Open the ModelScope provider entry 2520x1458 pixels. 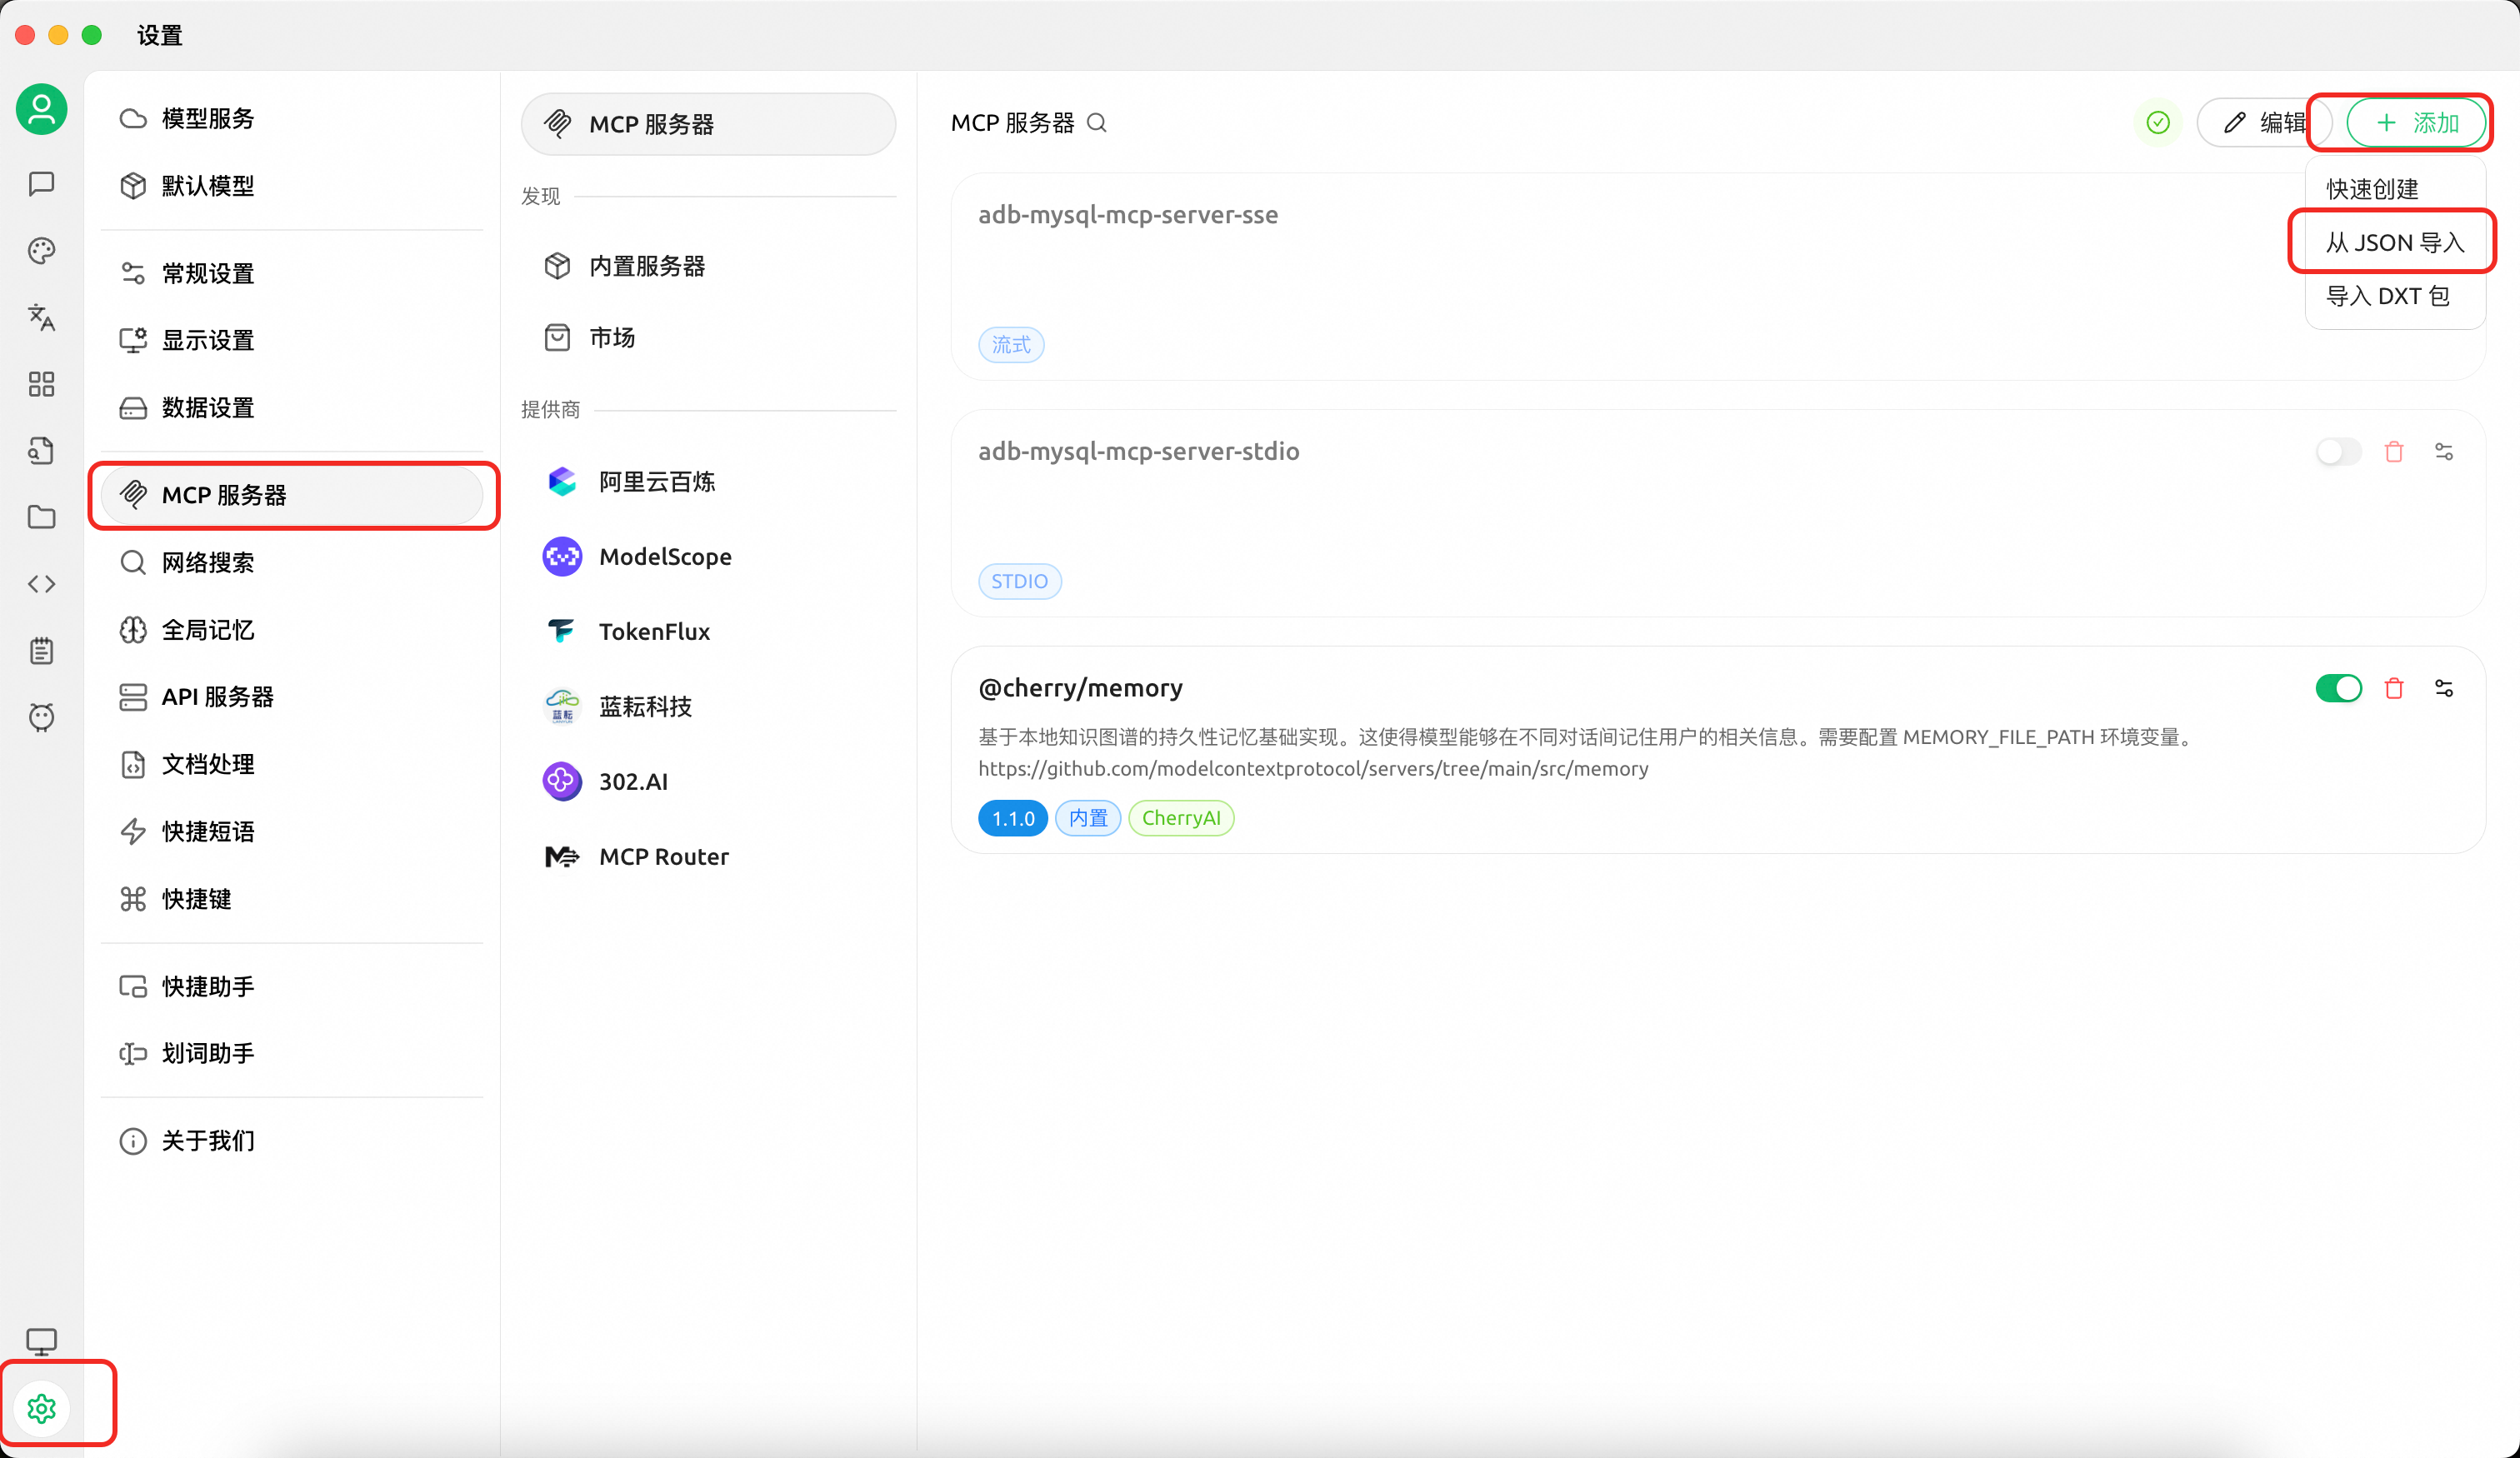pyautogui.click(x=664, y=557)
